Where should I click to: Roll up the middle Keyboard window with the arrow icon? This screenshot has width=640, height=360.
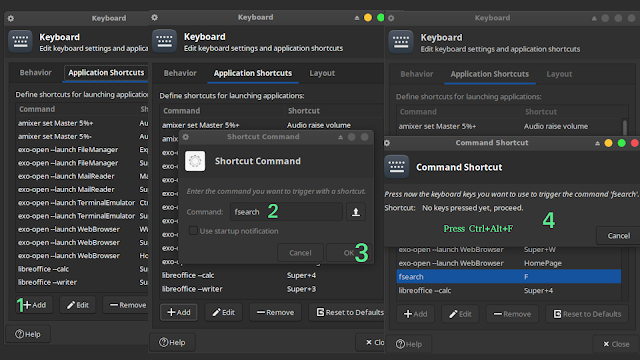point(357,18)
